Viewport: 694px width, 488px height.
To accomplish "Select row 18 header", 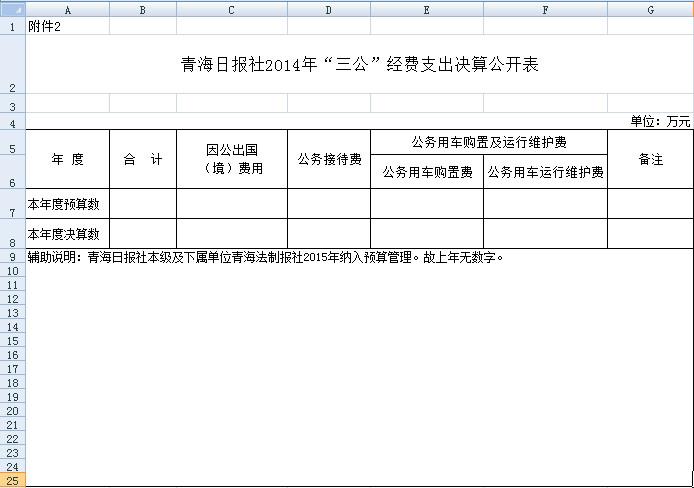I will pos(13,383).
